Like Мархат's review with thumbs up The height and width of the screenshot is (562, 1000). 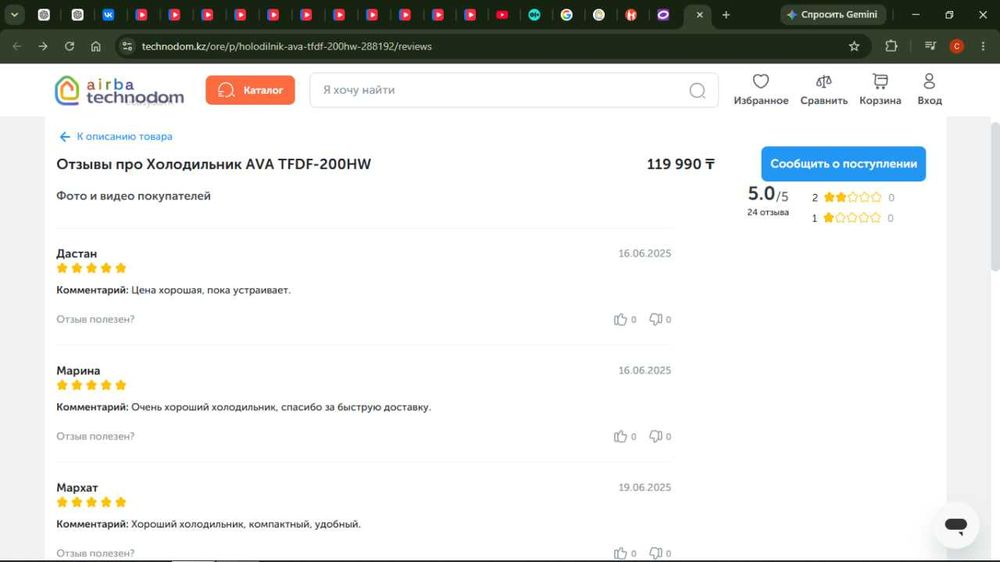click(620, 553)
